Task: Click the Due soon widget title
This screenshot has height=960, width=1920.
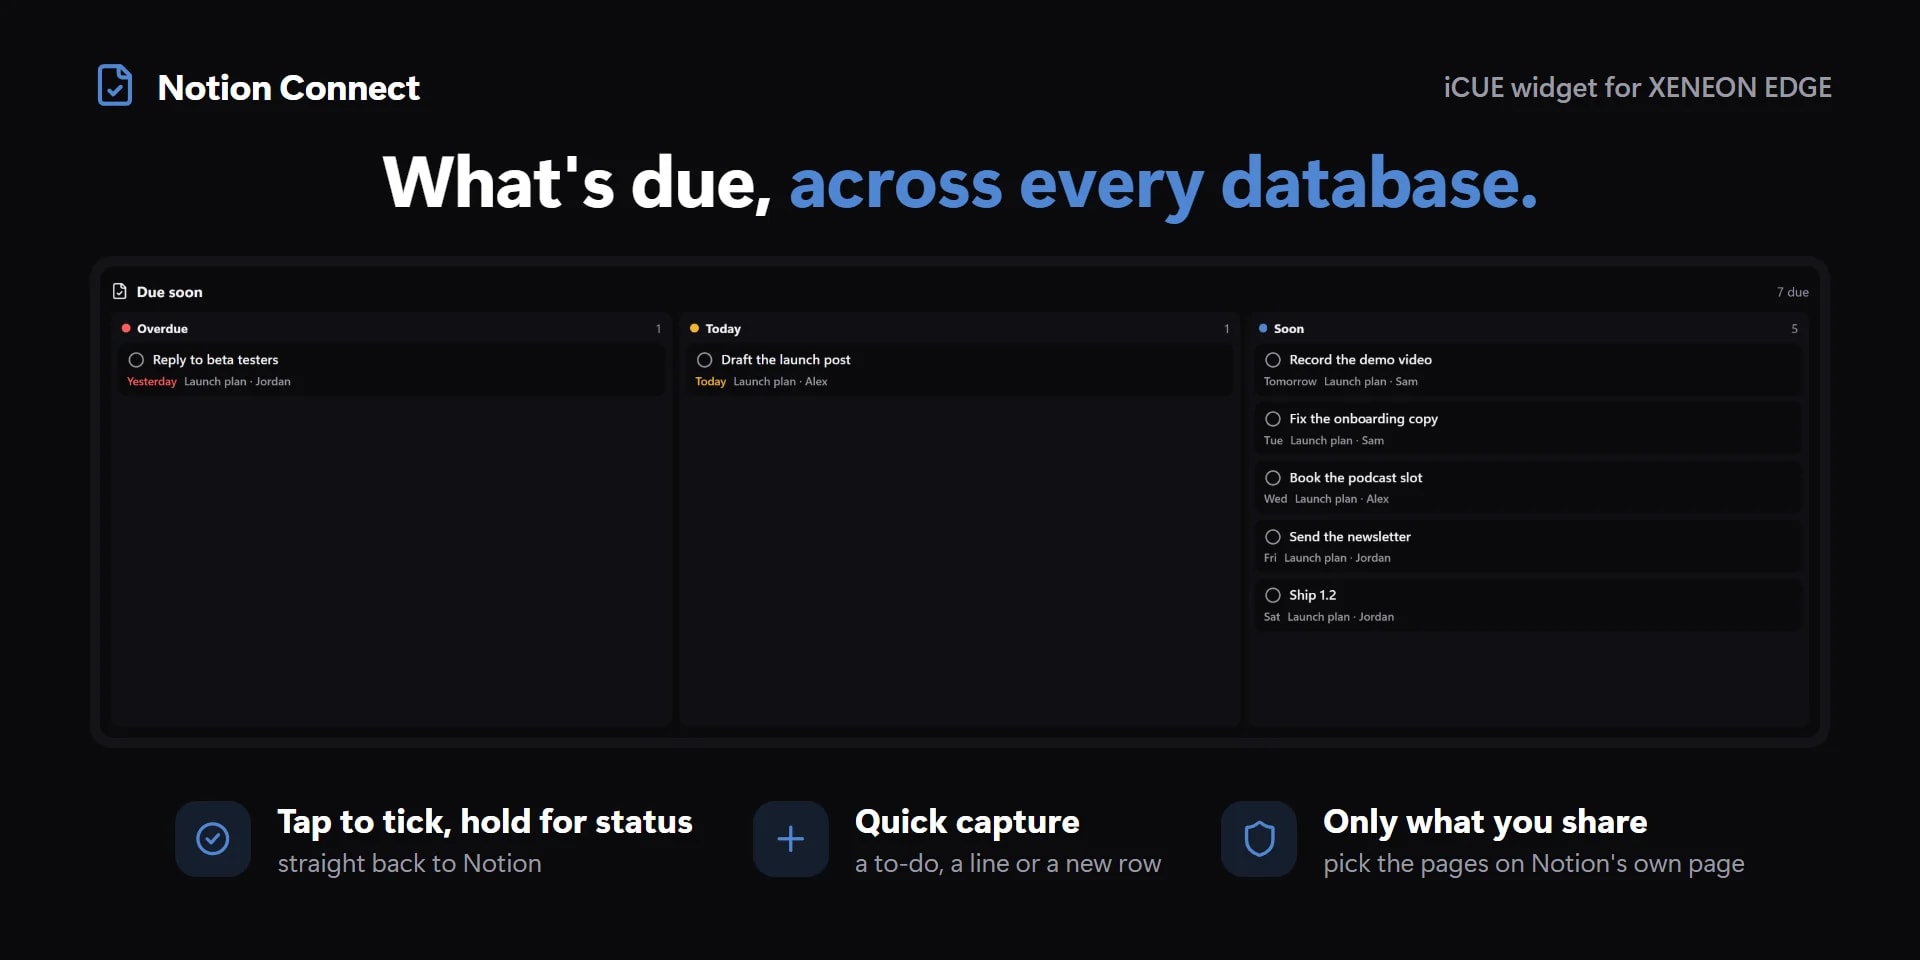Action: tap(169, 292)
